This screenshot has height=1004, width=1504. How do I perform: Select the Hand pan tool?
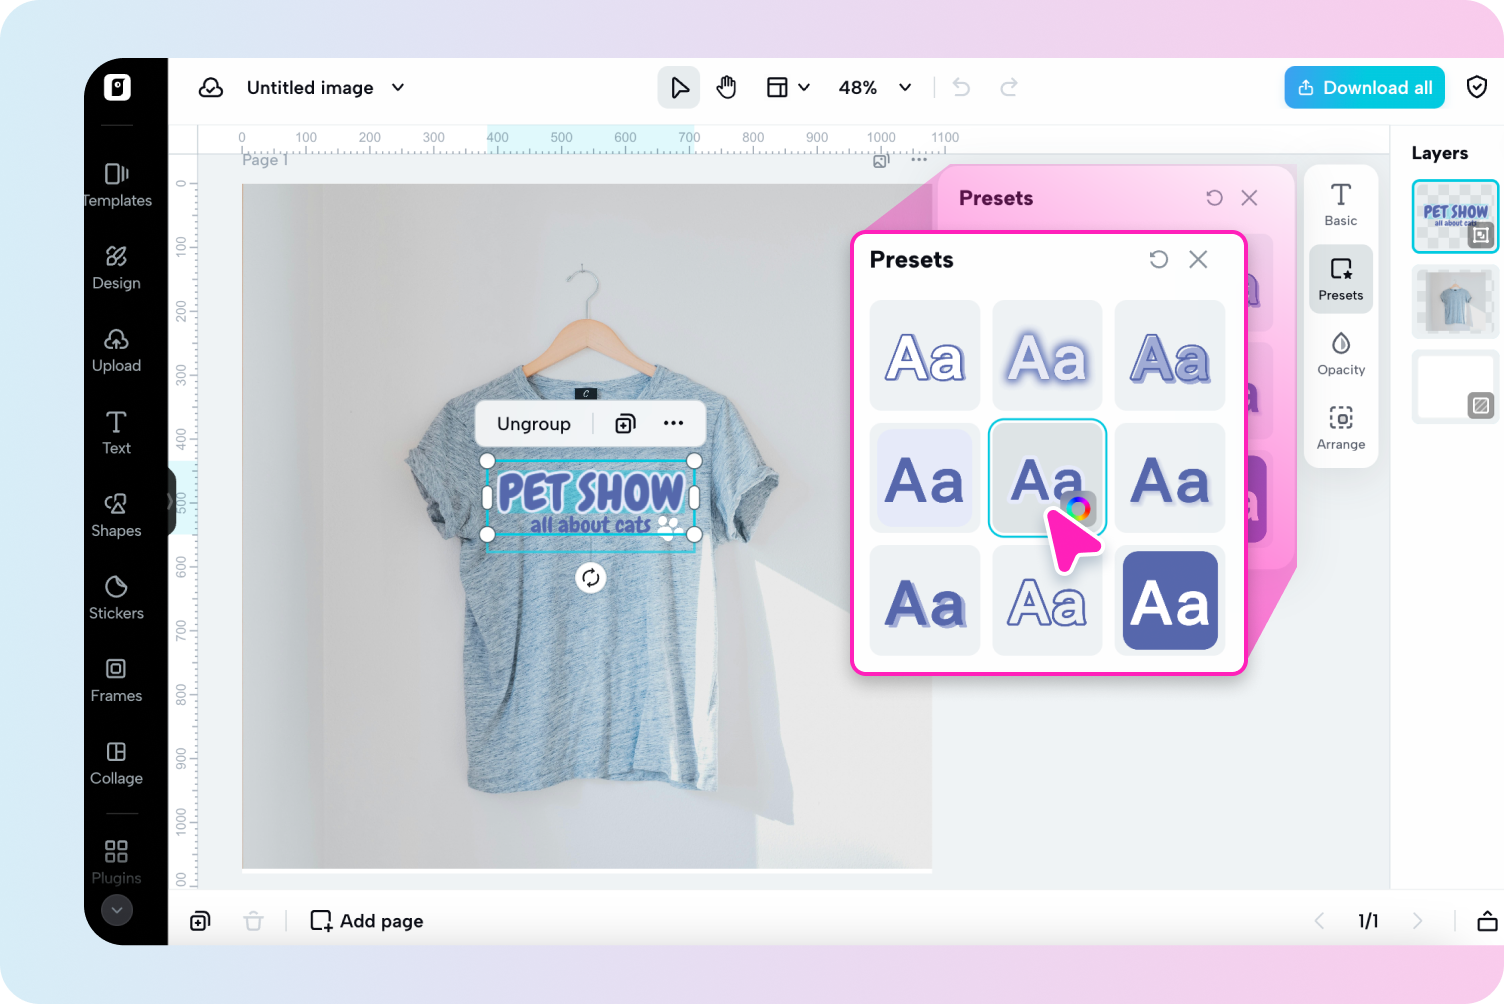click(x=727, y=87)
